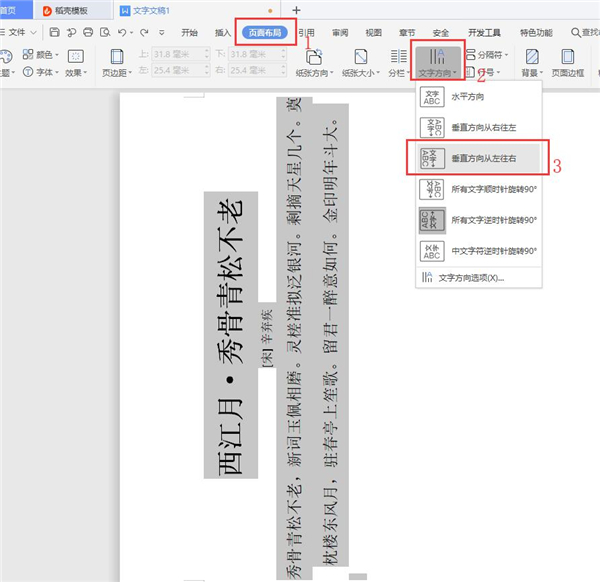
Task: Click the 背景 background icon
Action: pyautogui.click(x=528, y=60)
